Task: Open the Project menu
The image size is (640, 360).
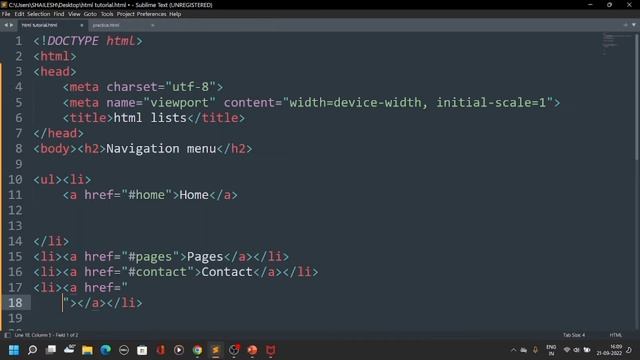Action: pos(125,14)
